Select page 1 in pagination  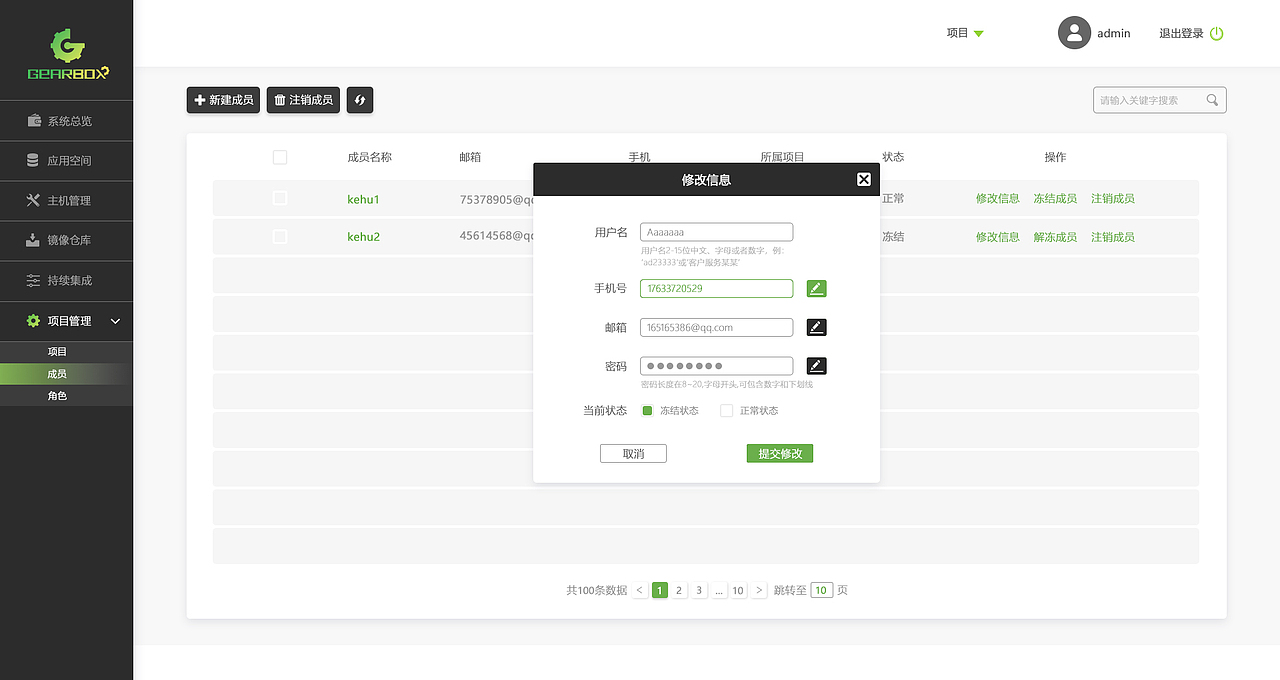point(660,591)
